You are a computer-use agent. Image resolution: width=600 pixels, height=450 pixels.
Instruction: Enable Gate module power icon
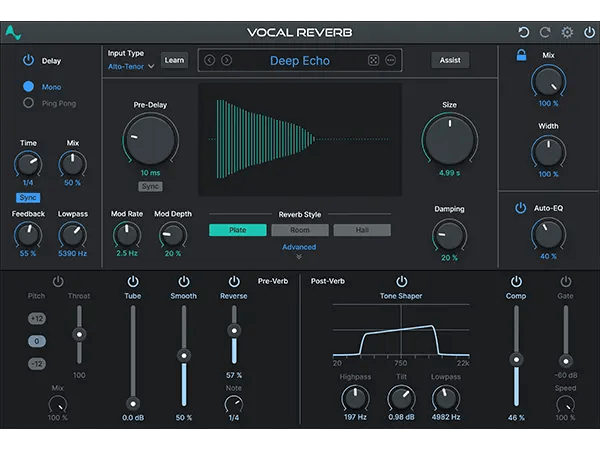566,281
